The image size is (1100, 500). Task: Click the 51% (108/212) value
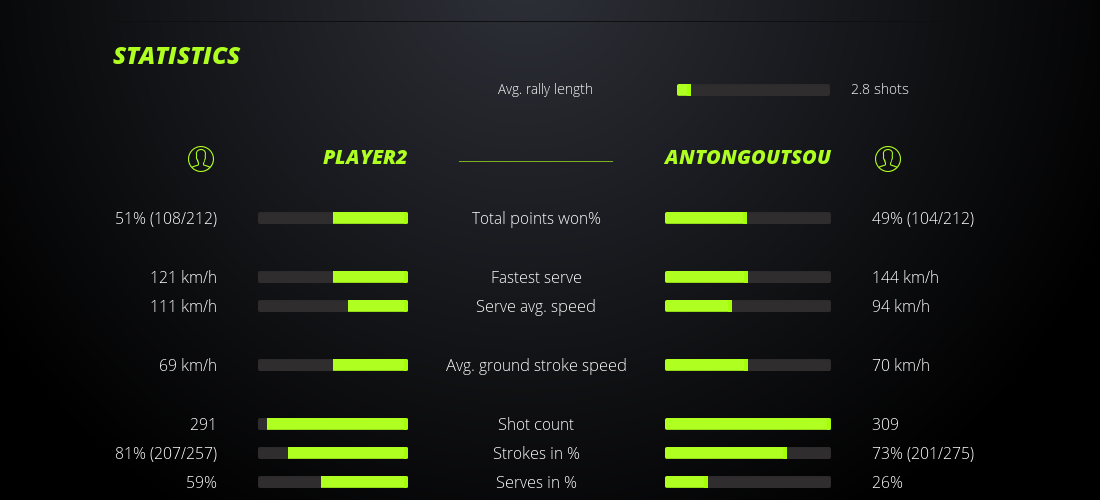click(x=166, y=218)
